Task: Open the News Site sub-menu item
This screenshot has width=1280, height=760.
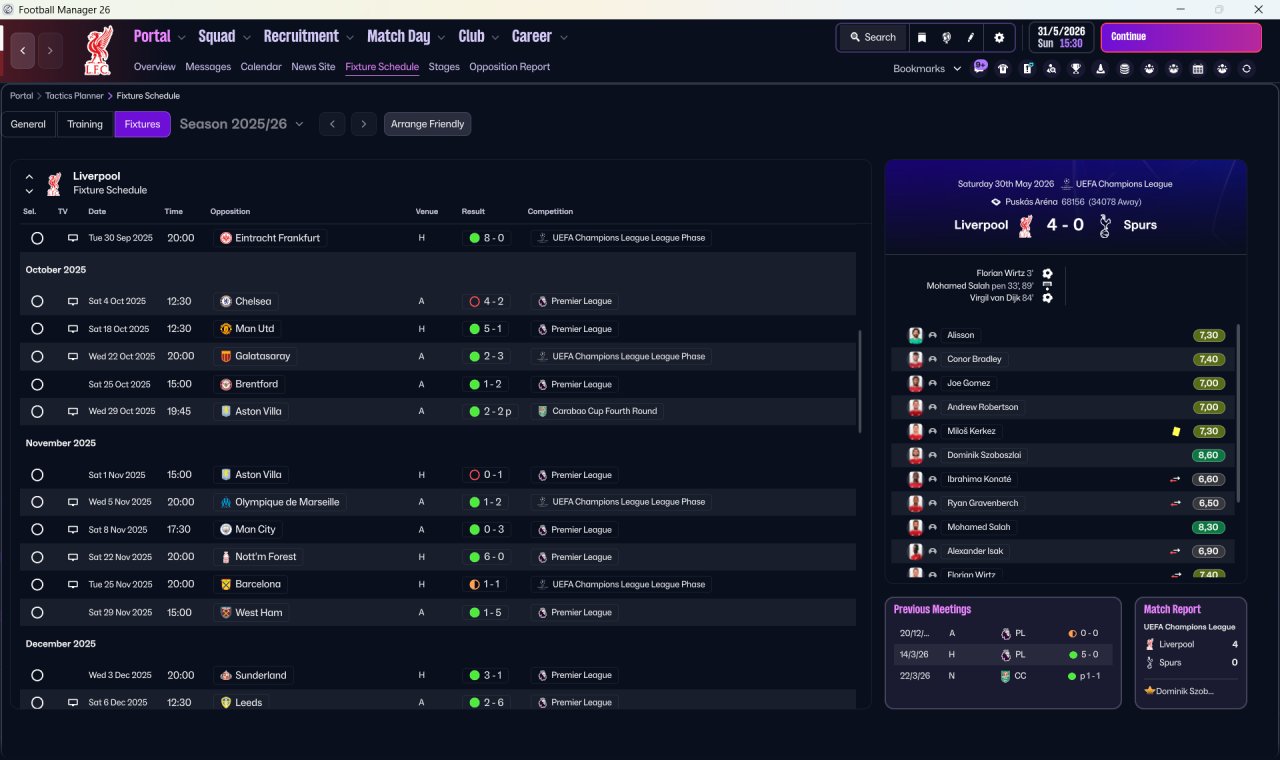Action: (313, 67)
